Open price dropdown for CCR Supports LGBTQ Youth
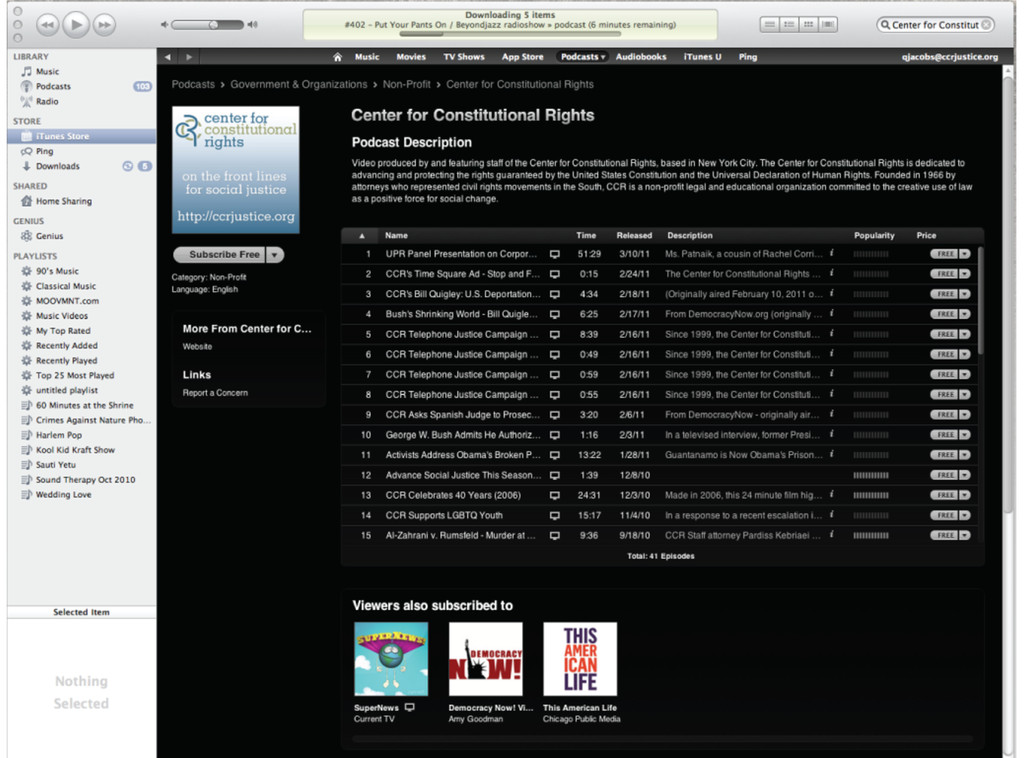 click(965, 515)
